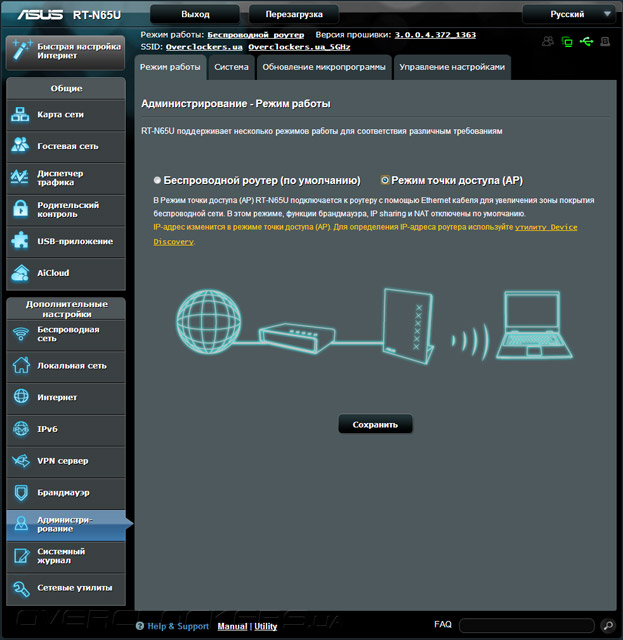
Task: Open firmware version 3.0.0.4.372_1363 link
Action: pos(435,35)
